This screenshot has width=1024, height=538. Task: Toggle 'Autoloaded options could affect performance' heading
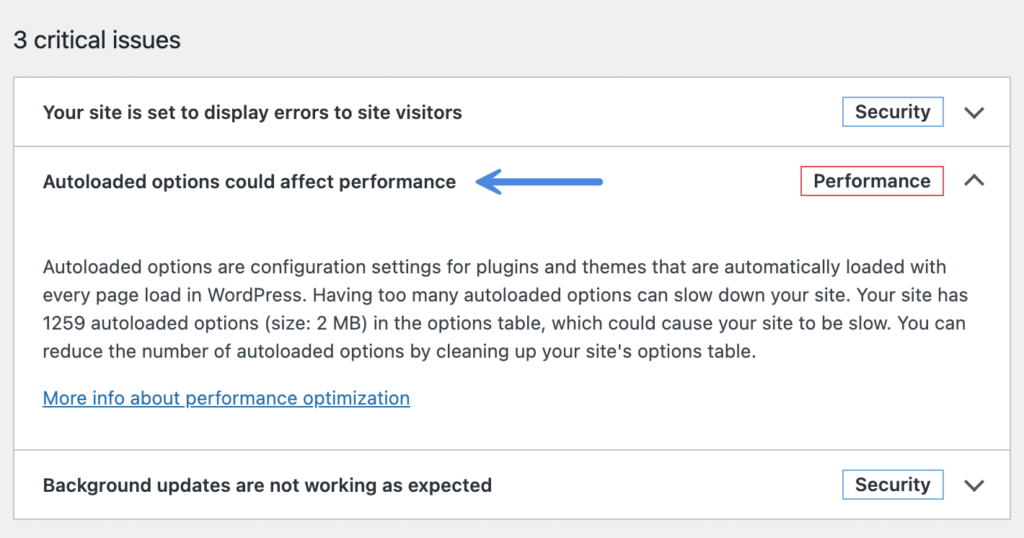[x=249, y=182]
